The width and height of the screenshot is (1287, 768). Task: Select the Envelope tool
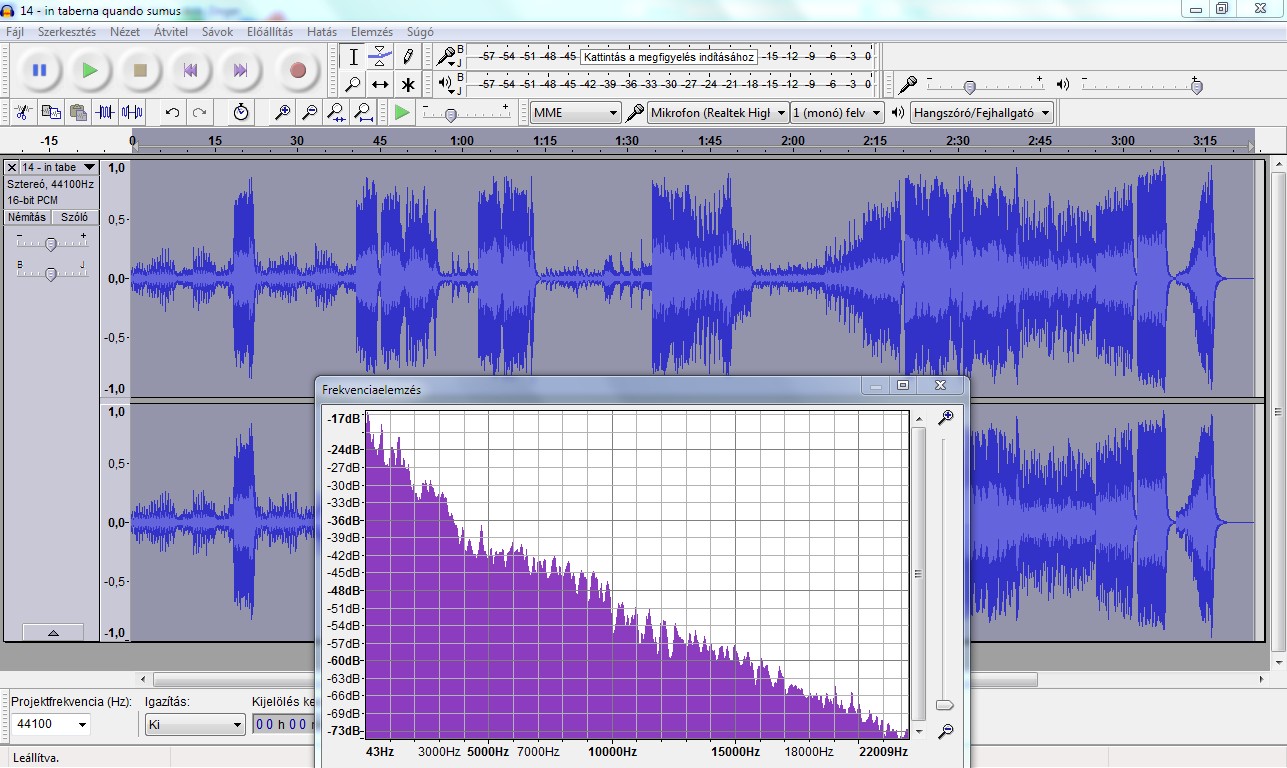click(380, 57)
